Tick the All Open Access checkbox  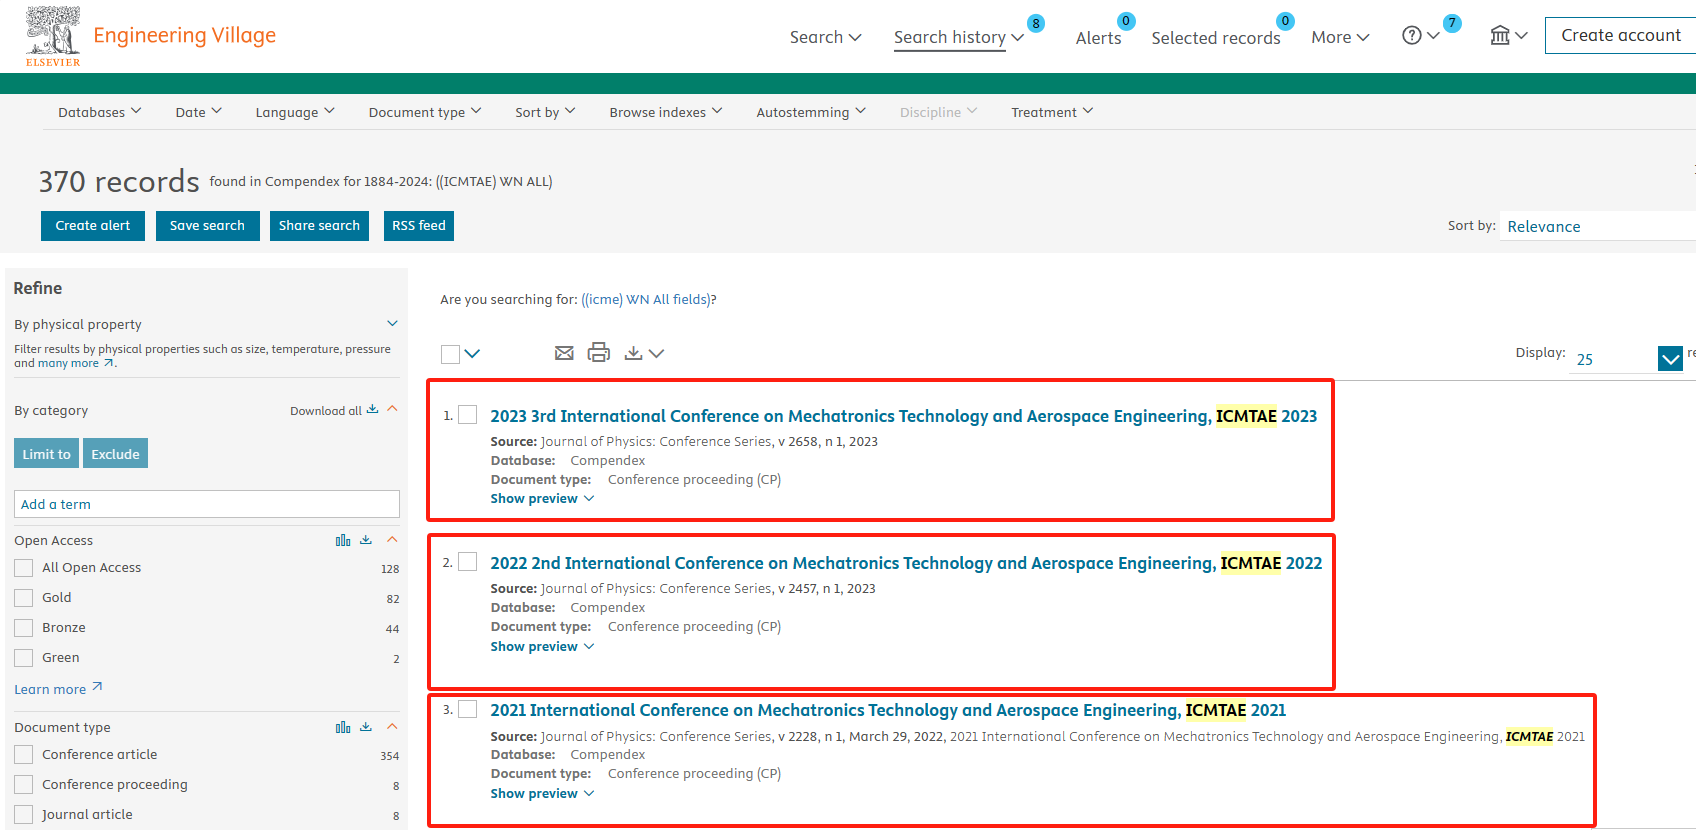(x=24, y=568)
